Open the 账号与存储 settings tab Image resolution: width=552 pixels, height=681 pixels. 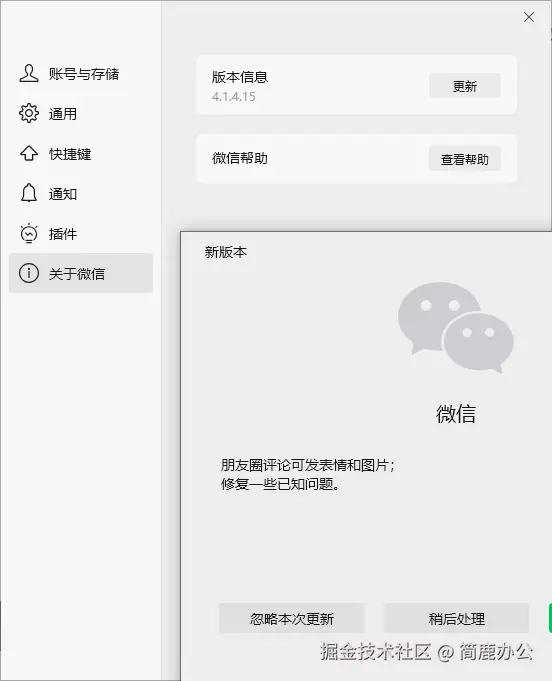coord(81,74)
